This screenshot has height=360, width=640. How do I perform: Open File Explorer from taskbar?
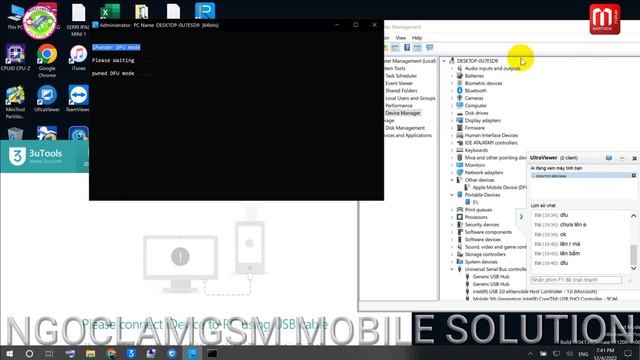[x=90, y=353]
